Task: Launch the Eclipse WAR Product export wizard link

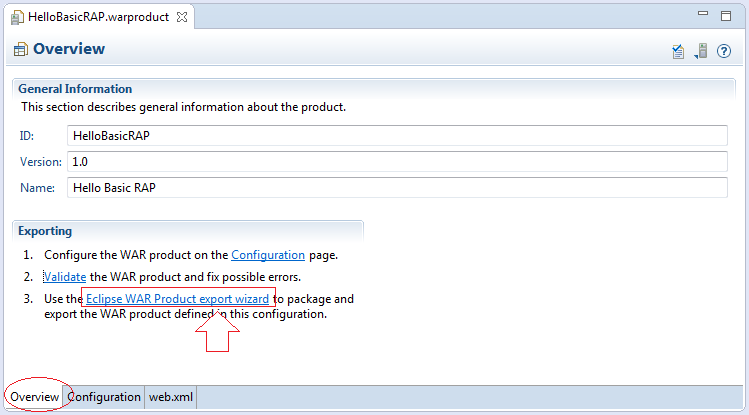Action: pyautogui.click(x=177, y=299)
